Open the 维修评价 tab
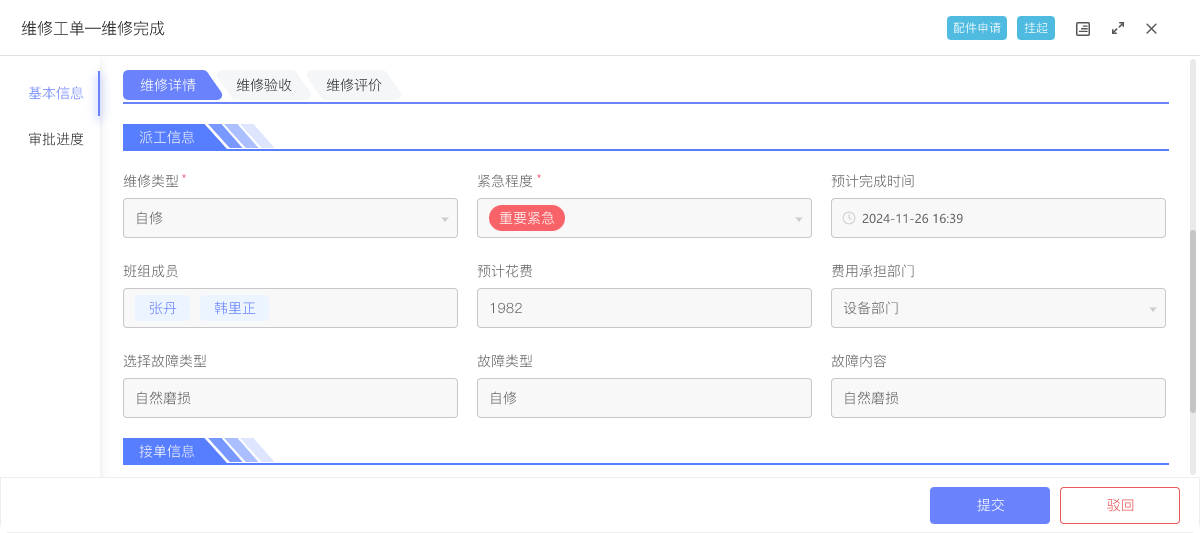 (x=354, y=86)
